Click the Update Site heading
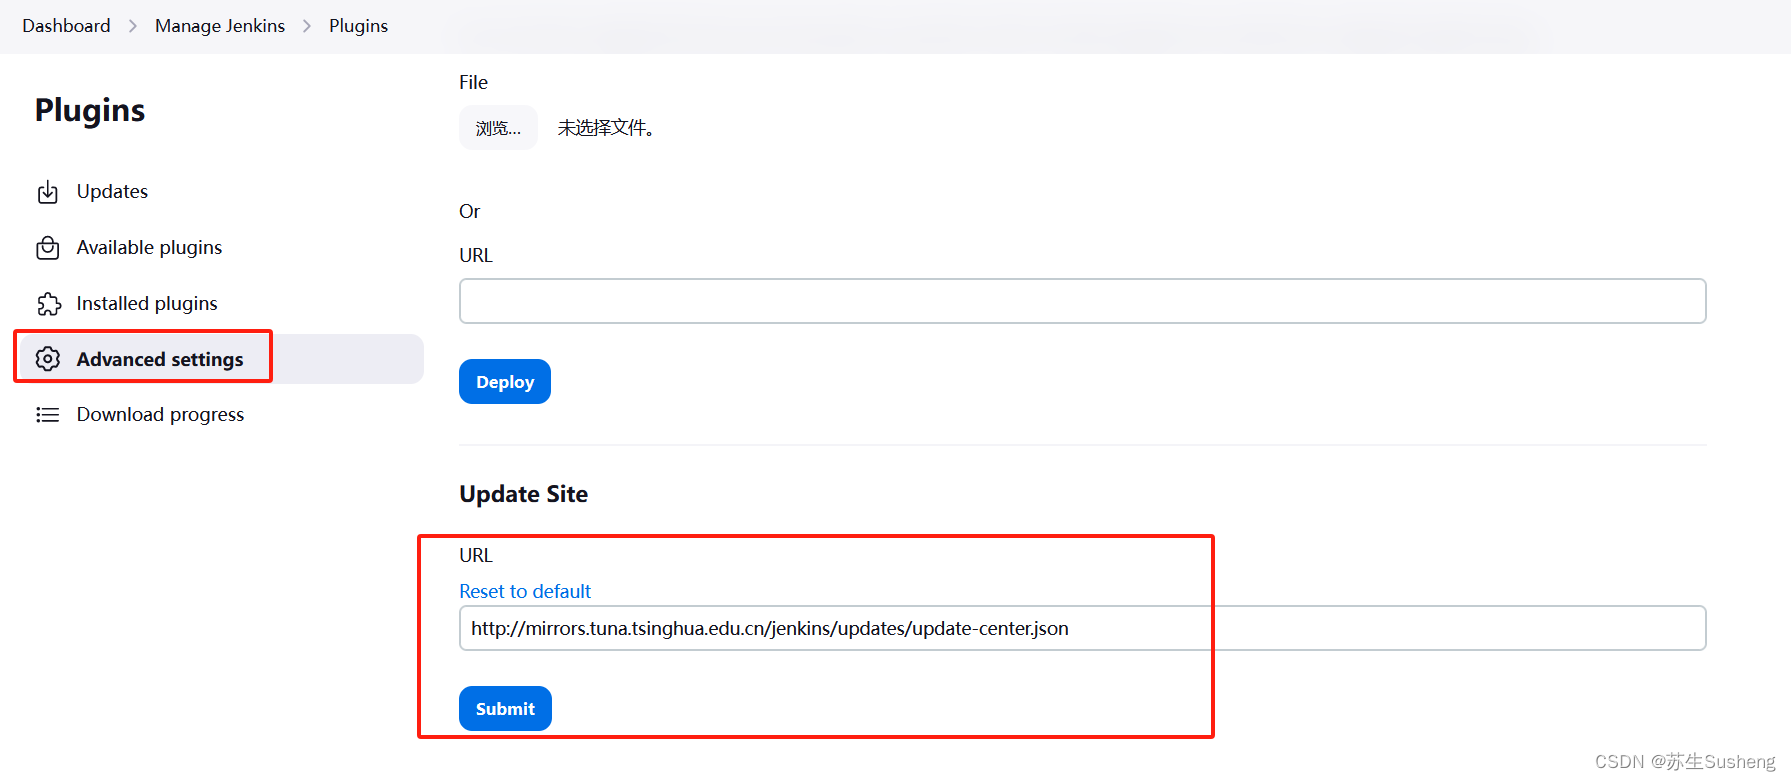This screenshot has width=1791, height=781. coord(523,494)
